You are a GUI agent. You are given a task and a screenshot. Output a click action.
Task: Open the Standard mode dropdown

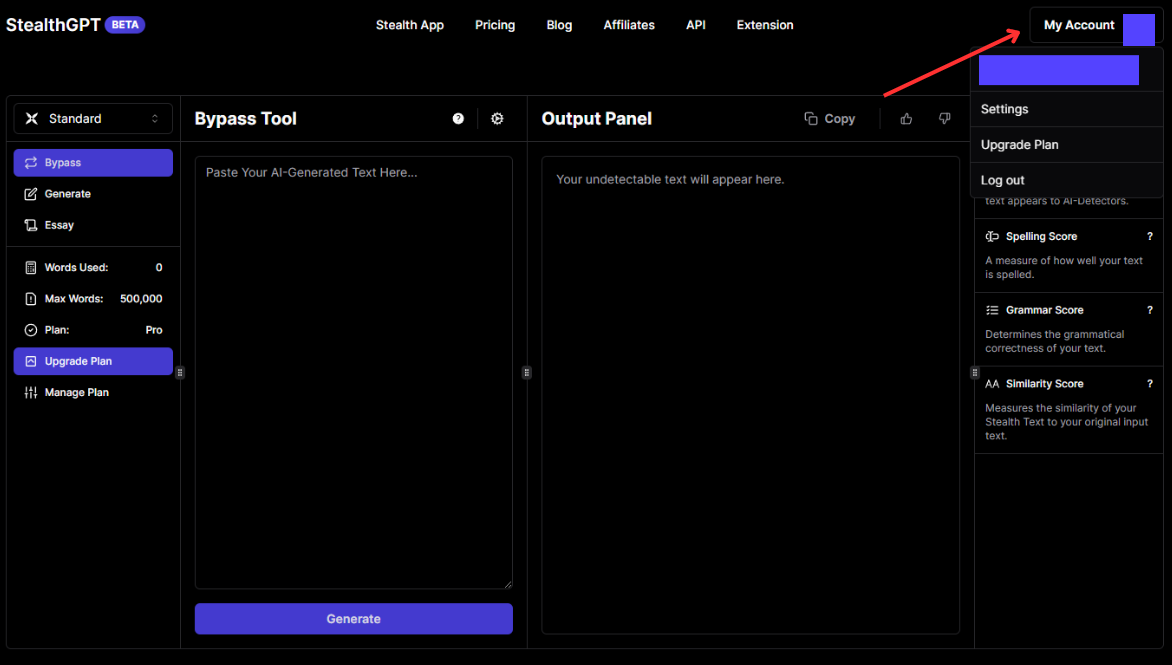click(93, 119)
